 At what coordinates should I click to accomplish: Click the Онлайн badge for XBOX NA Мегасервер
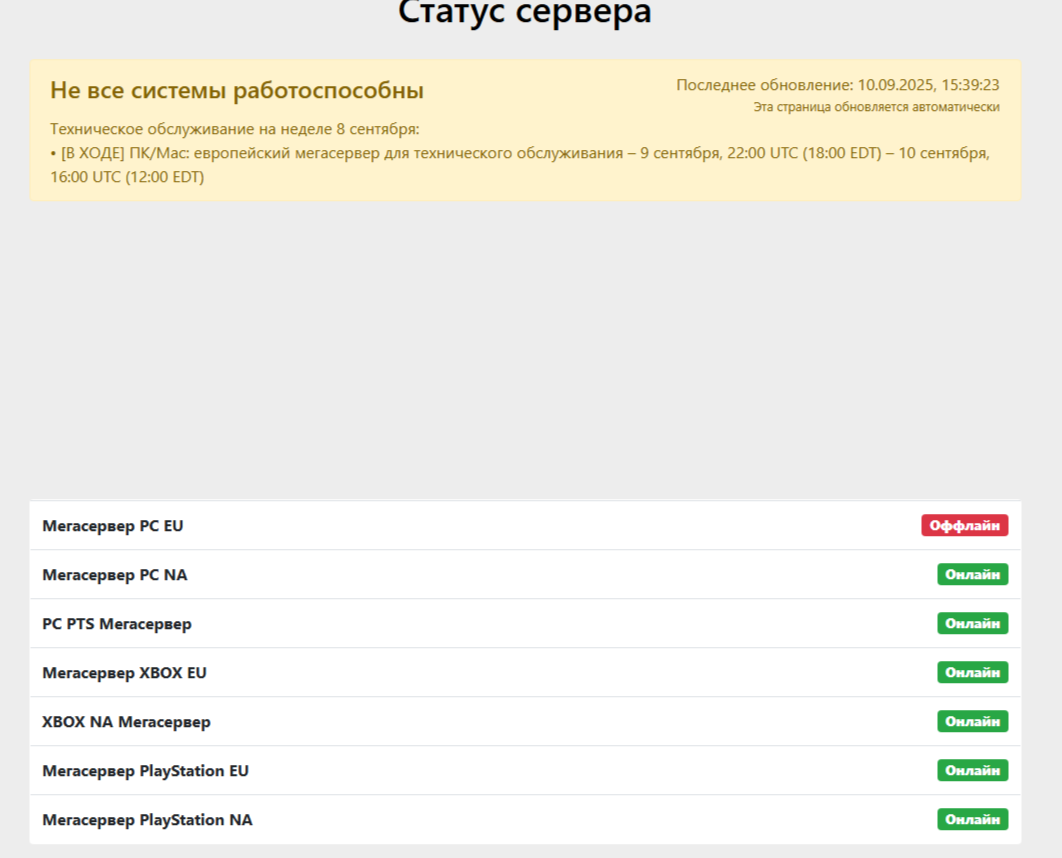click(972, 721)
